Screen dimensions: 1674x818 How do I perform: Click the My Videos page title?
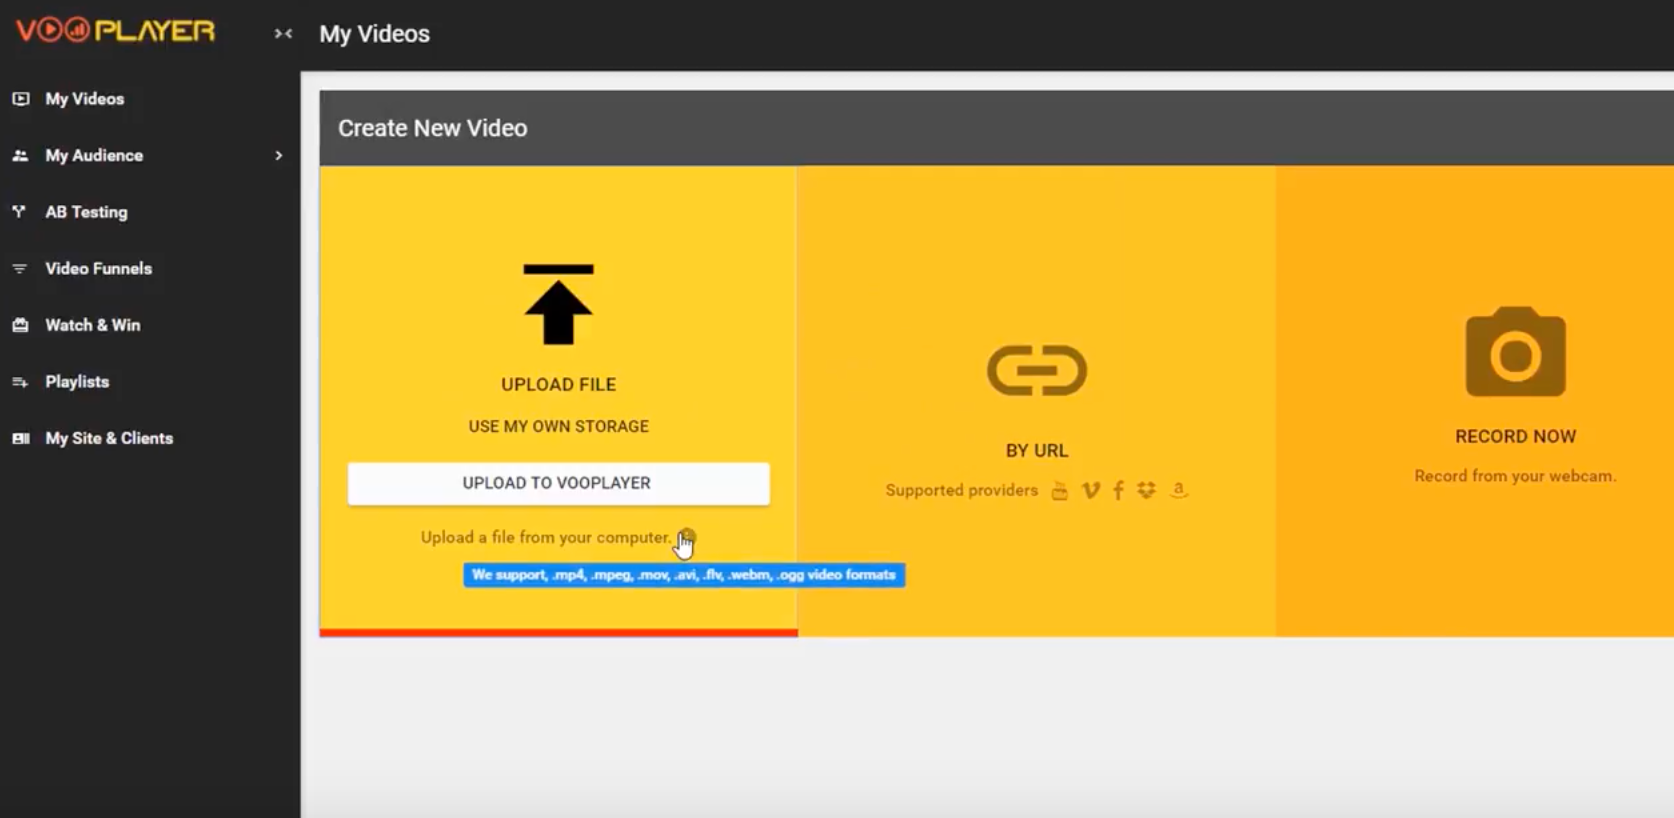click(x=374, y=34)
